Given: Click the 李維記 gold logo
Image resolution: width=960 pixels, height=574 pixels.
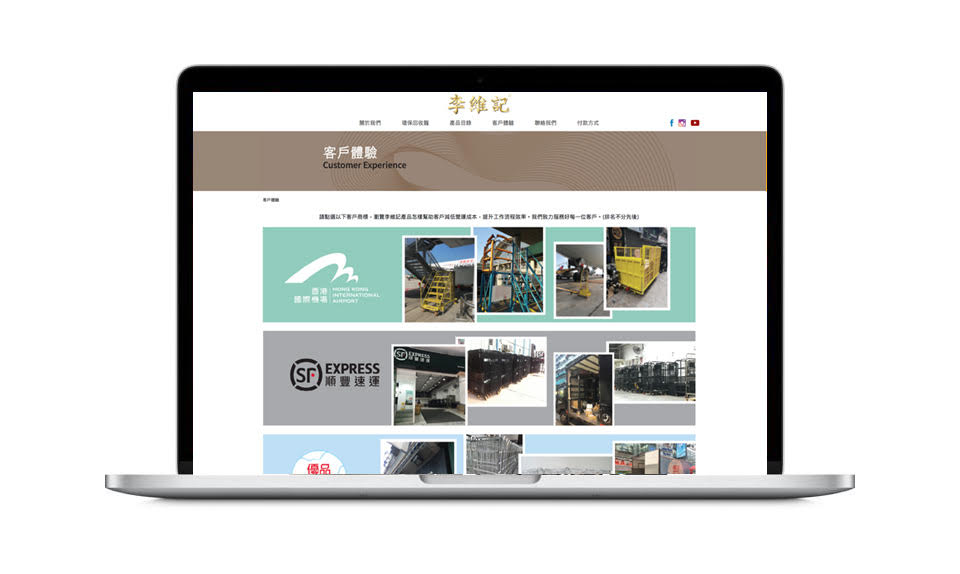Looking at the screenshot, I should pyautogui.click(x=479, y=105).
